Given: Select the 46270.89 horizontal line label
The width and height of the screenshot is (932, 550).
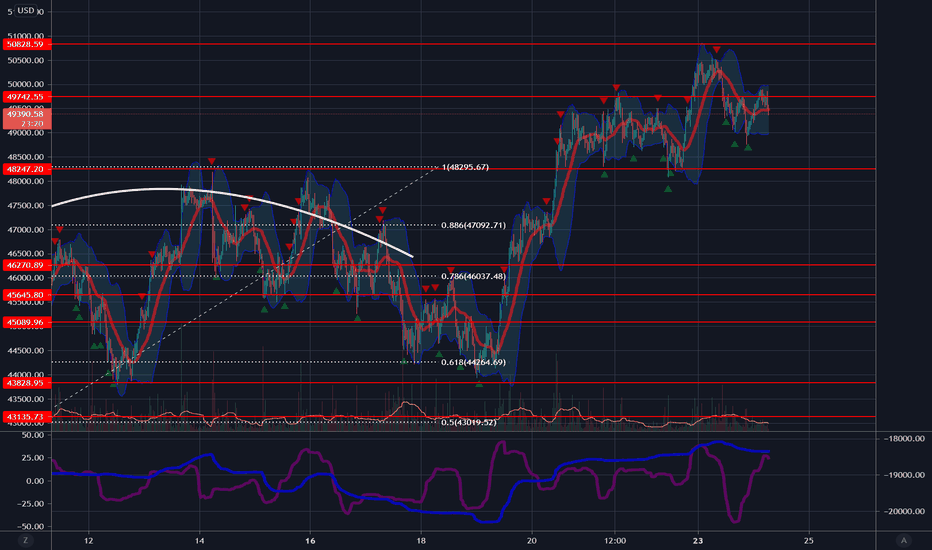Looking at the screenshot, I should tap(27, 265).
